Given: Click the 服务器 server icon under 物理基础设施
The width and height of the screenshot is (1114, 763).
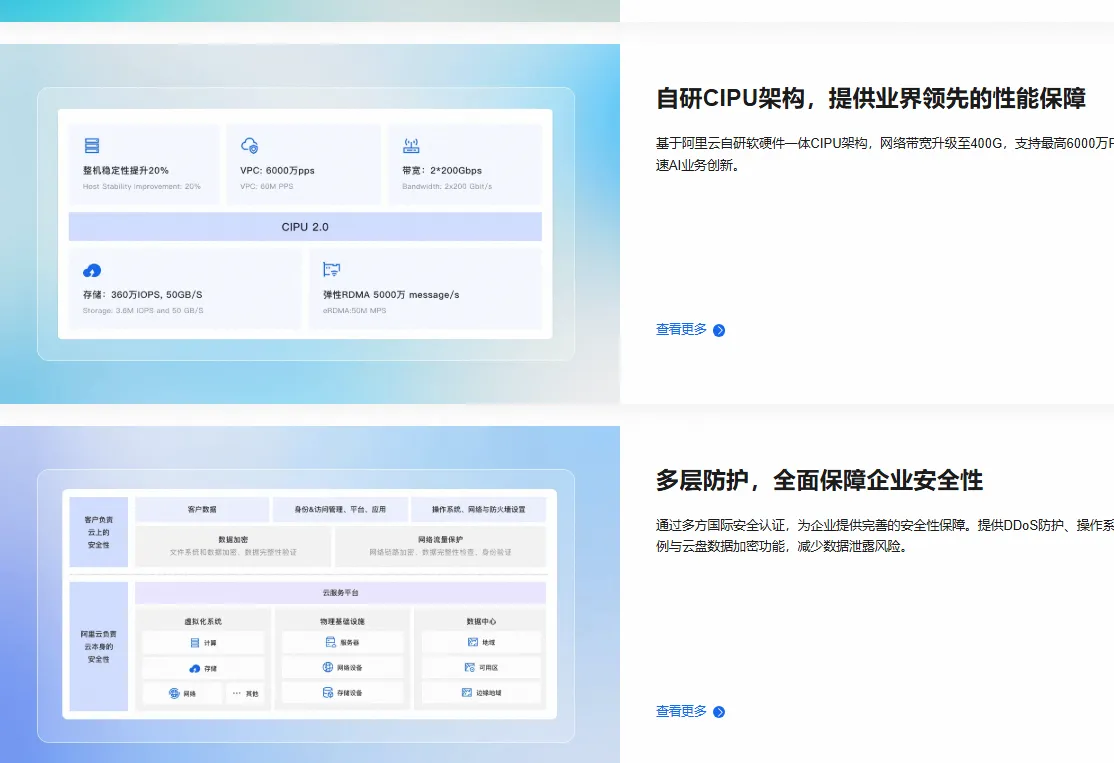Looking at the screenshot, I should [330, 642].
